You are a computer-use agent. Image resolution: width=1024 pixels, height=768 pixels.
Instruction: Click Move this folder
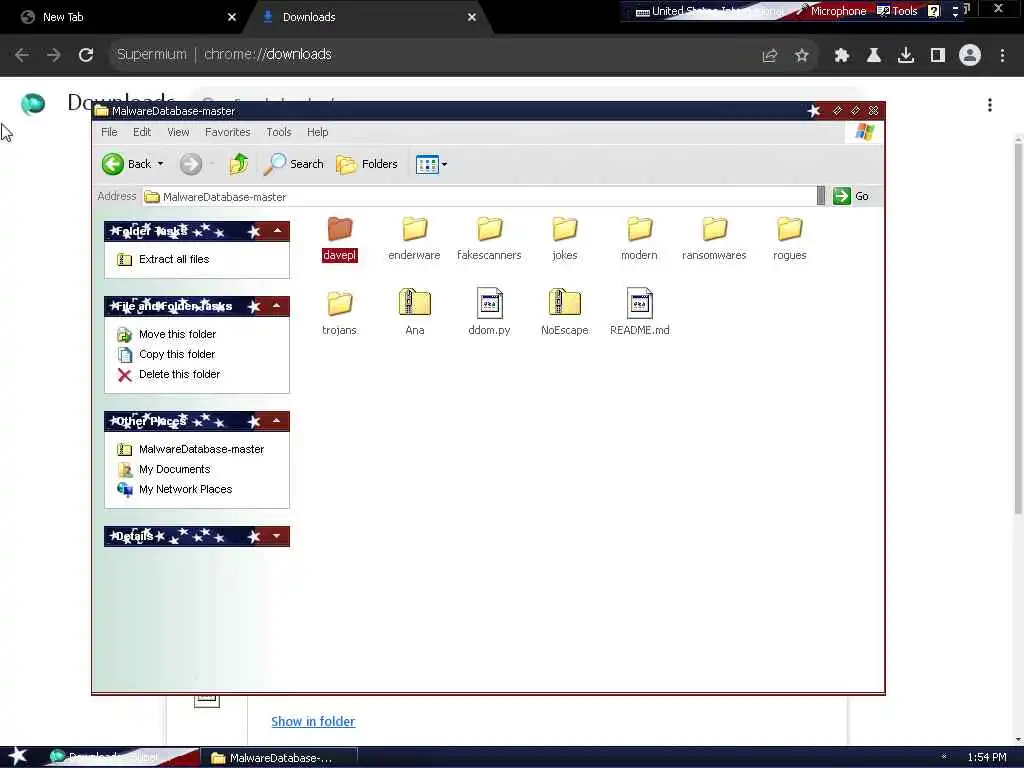pos(167,334)
